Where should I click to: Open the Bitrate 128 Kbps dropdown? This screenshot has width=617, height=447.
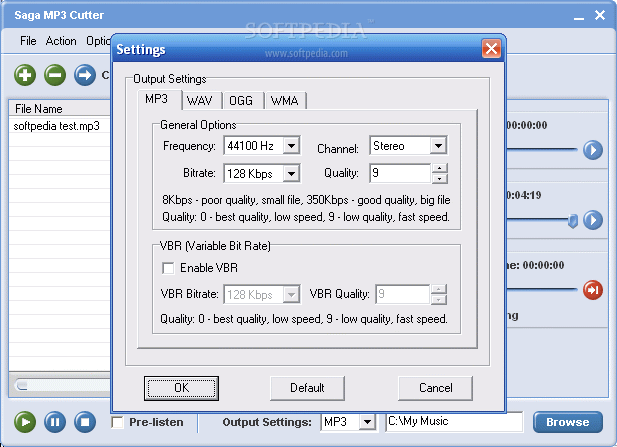tap(292, 174)
